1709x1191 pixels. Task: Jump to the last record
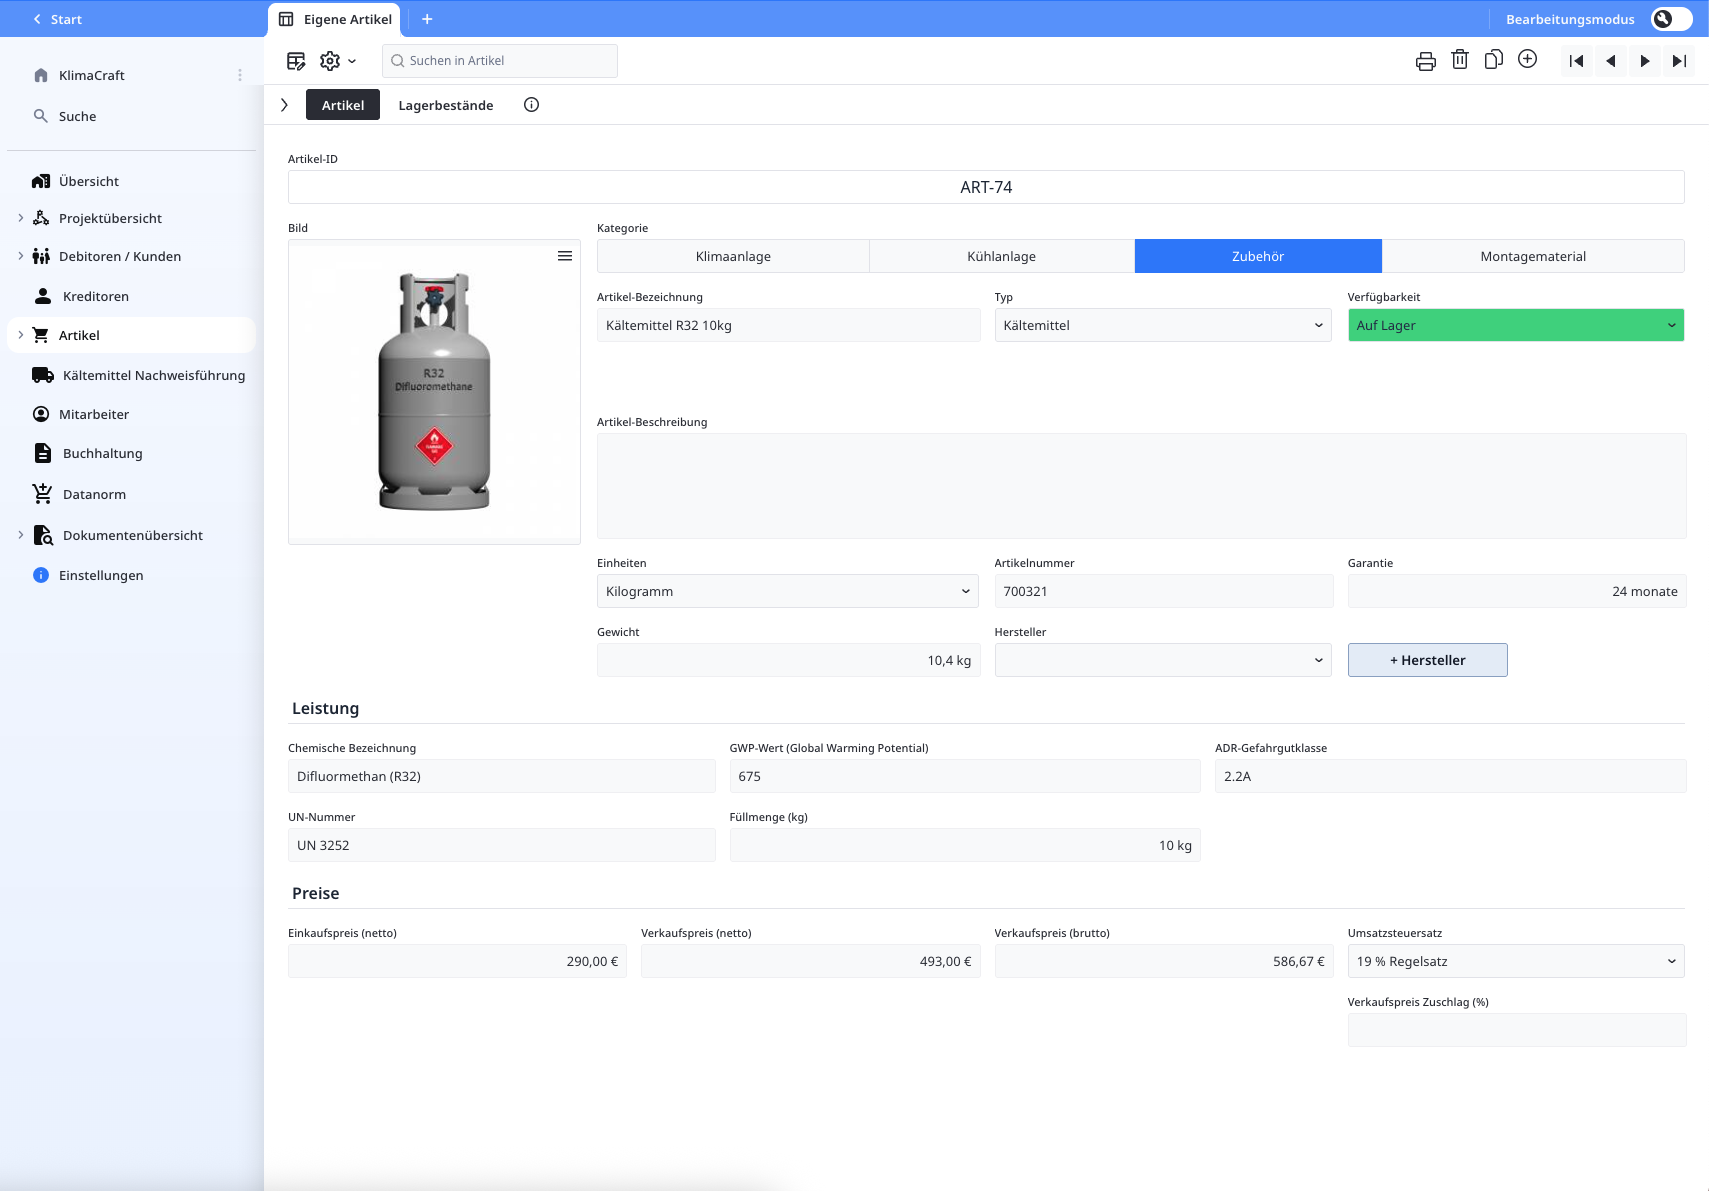tap(1679, 61)
